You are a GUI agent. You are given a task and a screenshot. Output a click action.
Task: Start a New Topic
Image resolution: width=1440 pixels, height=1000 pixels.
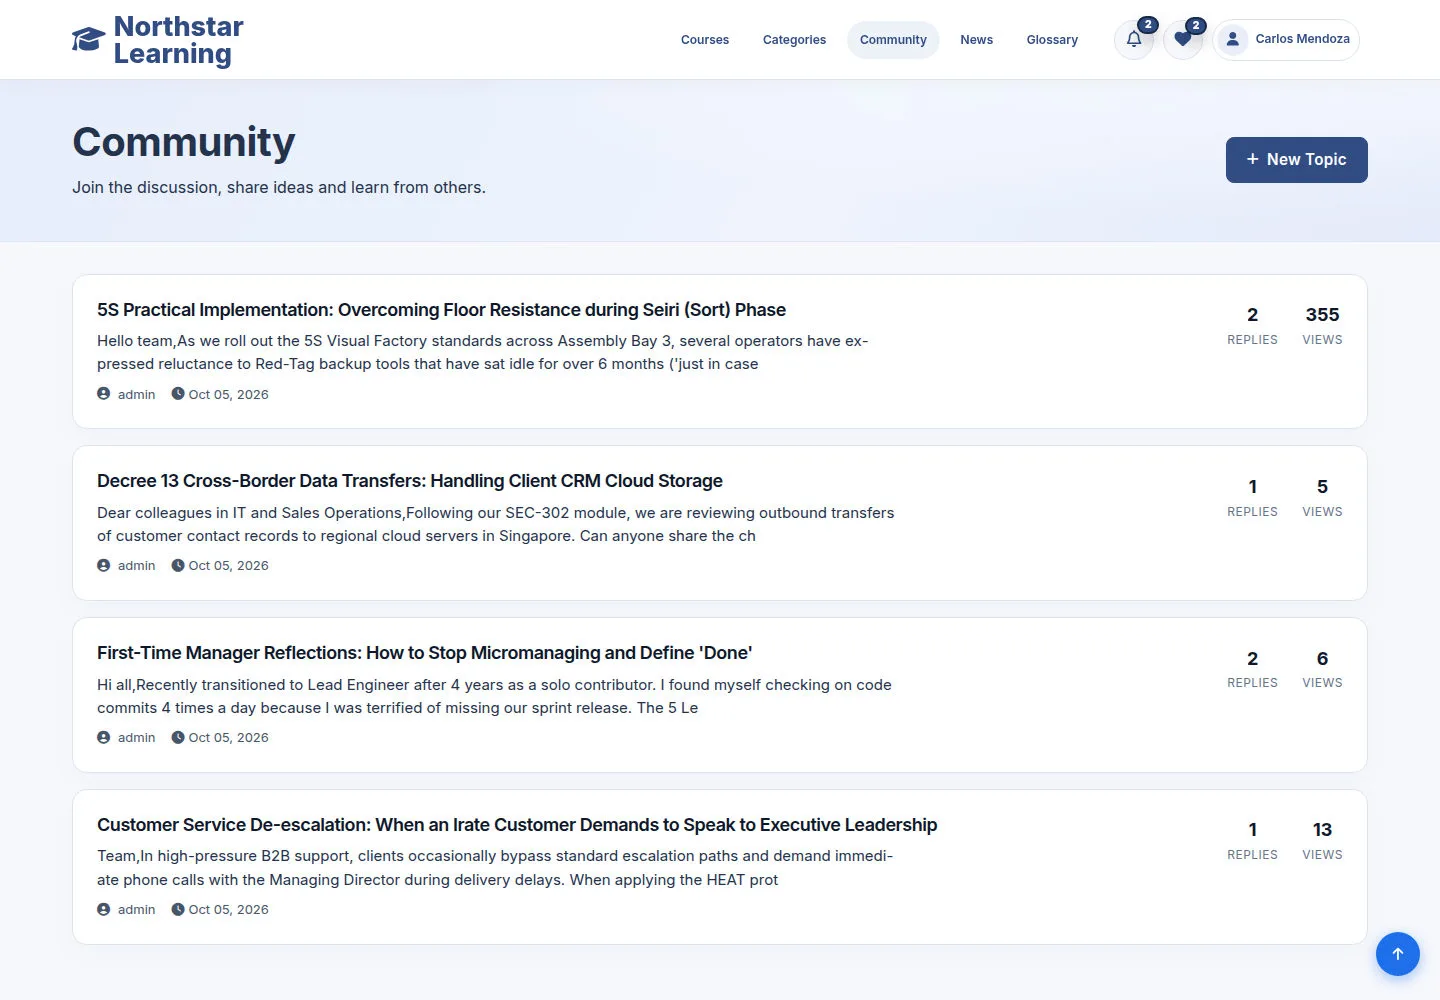pos(1297,160)
